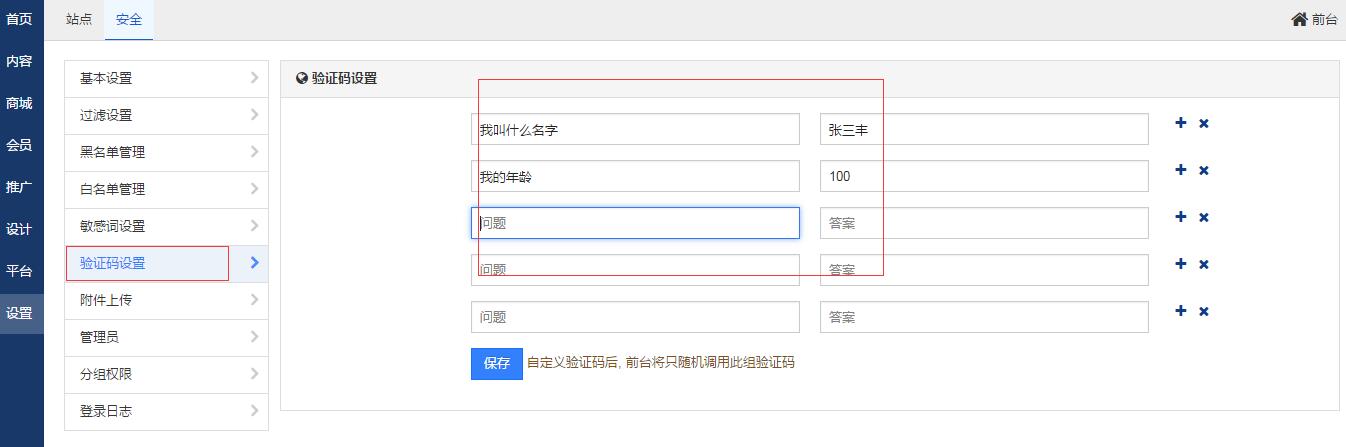
Task: Click the plus icon beside the 张三丰 answer row
Action: coord(1180,123)
